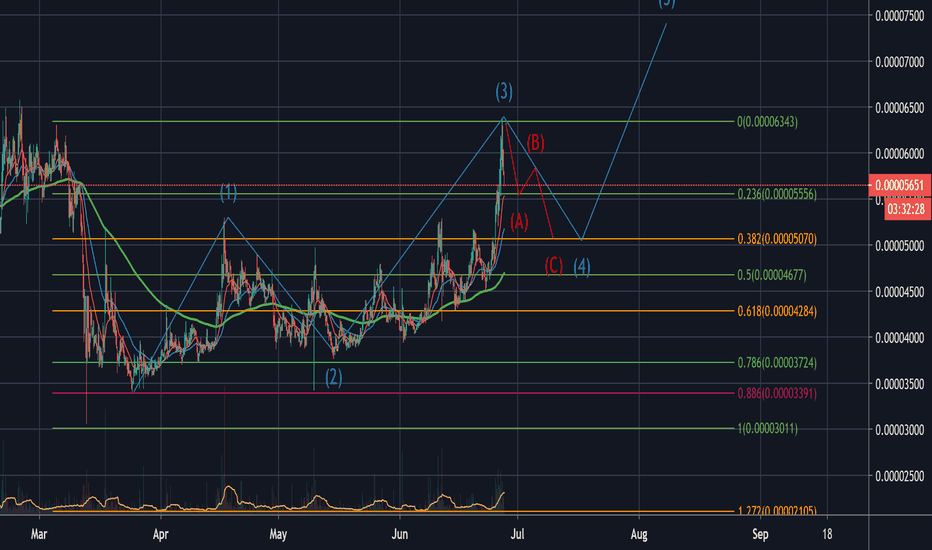Click the 0.00004500 price scale value
The height and width of the screenshot is (550, 932).
point(900,292)
